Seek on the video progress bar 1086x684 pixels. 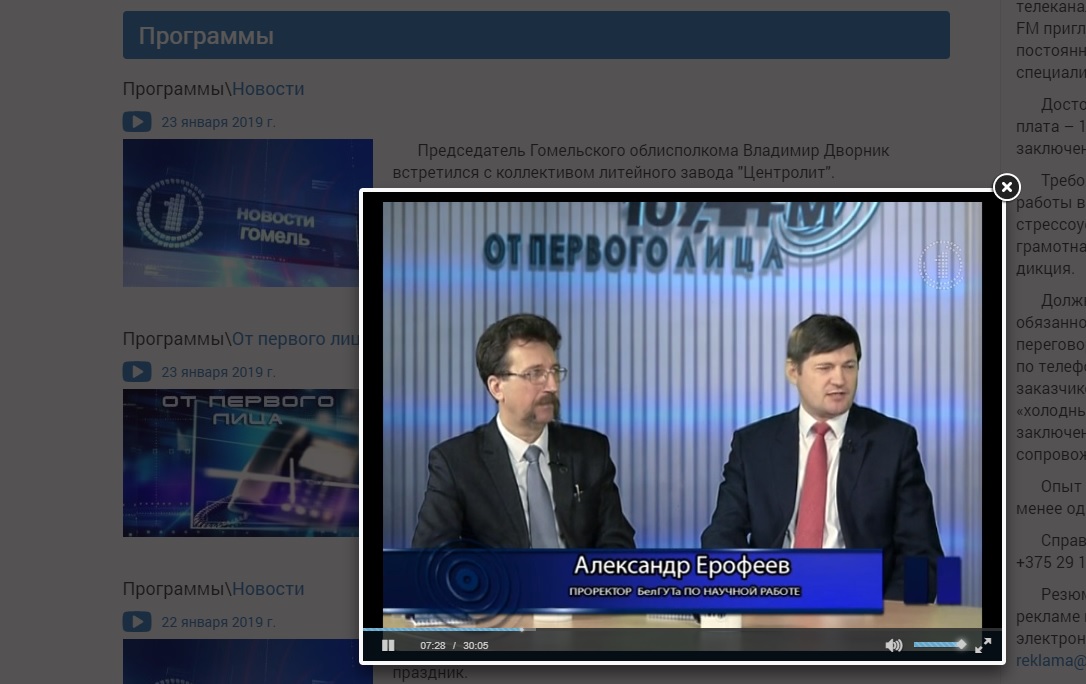(x=682, y=629)
